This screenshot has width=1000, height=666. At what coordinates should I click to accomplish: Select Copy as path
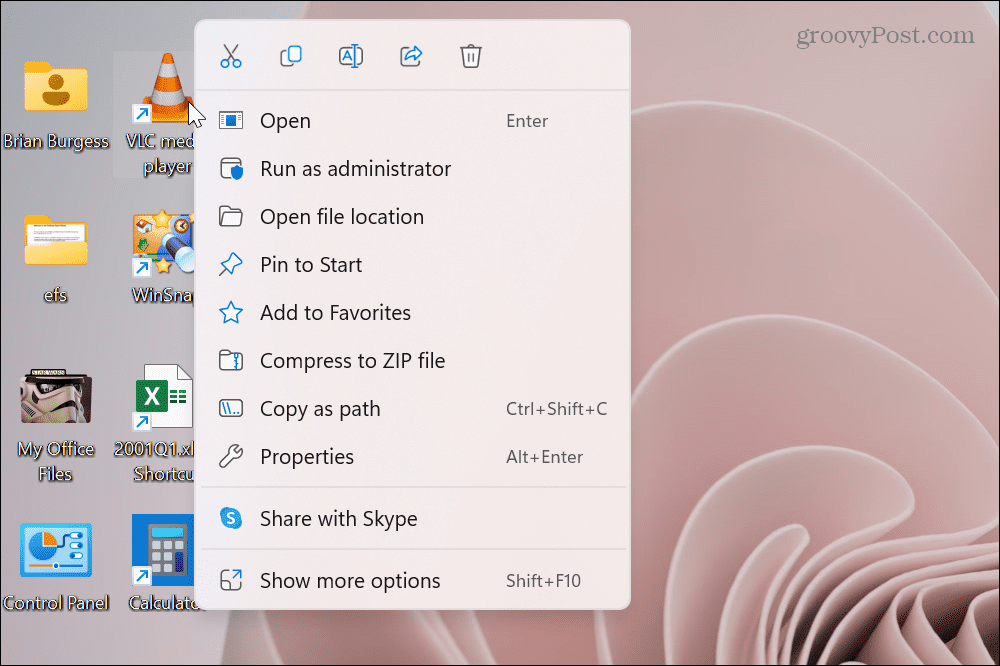coord(413,408)
